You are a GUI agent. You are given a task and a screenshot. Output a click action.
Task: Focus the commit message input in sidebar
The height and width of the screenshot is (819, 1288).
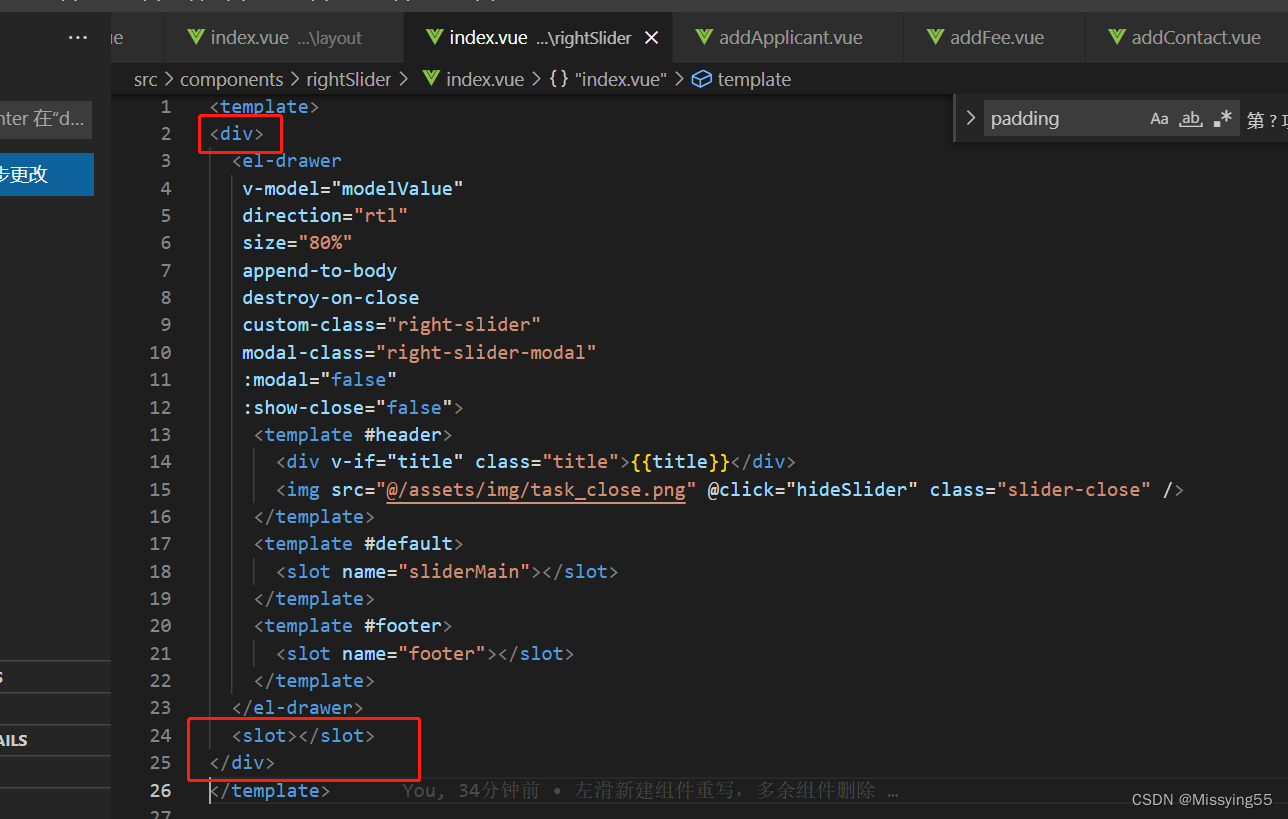[46, 119]
